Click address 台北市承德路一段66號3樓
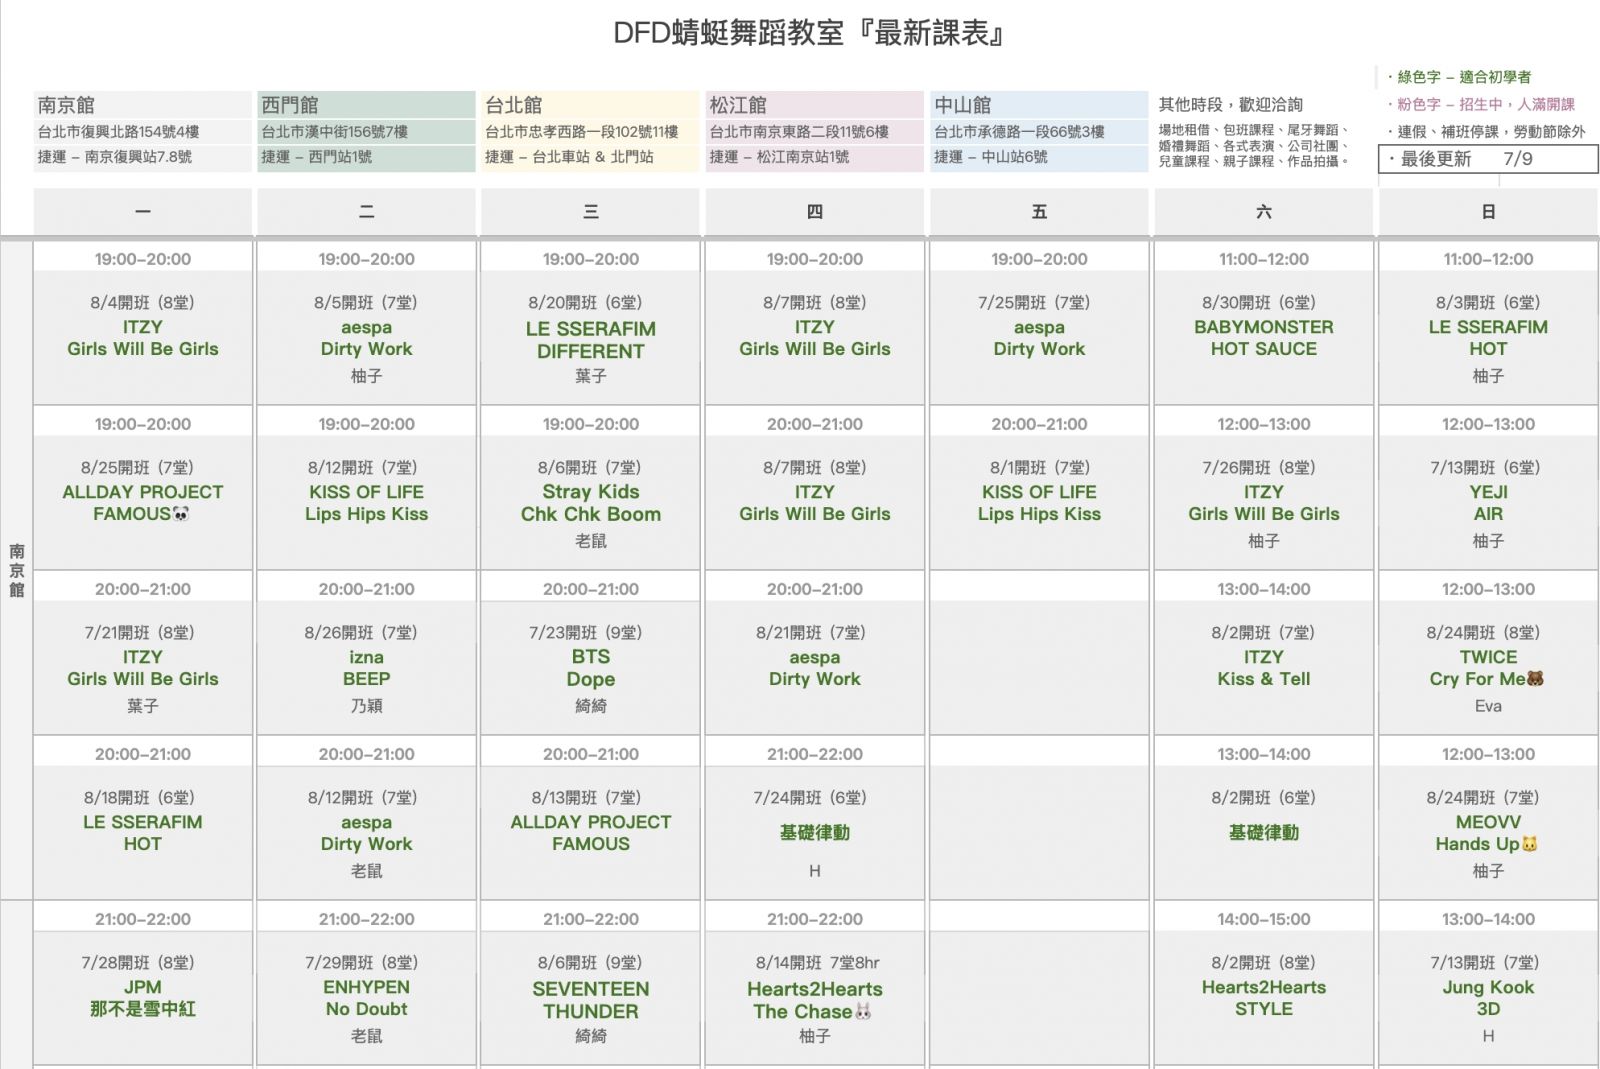 (x=1019, y=132)
